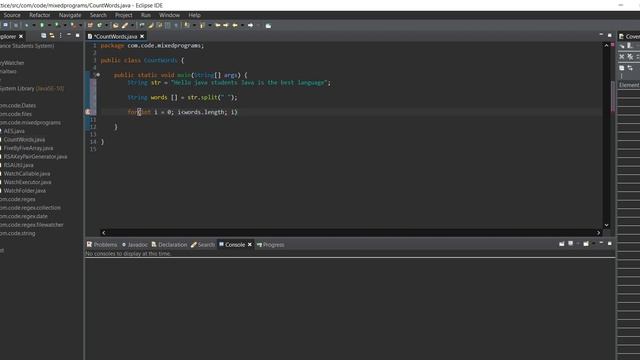Maximize the editor area
This screenshot has height=360, width=640.
[610, 36]
